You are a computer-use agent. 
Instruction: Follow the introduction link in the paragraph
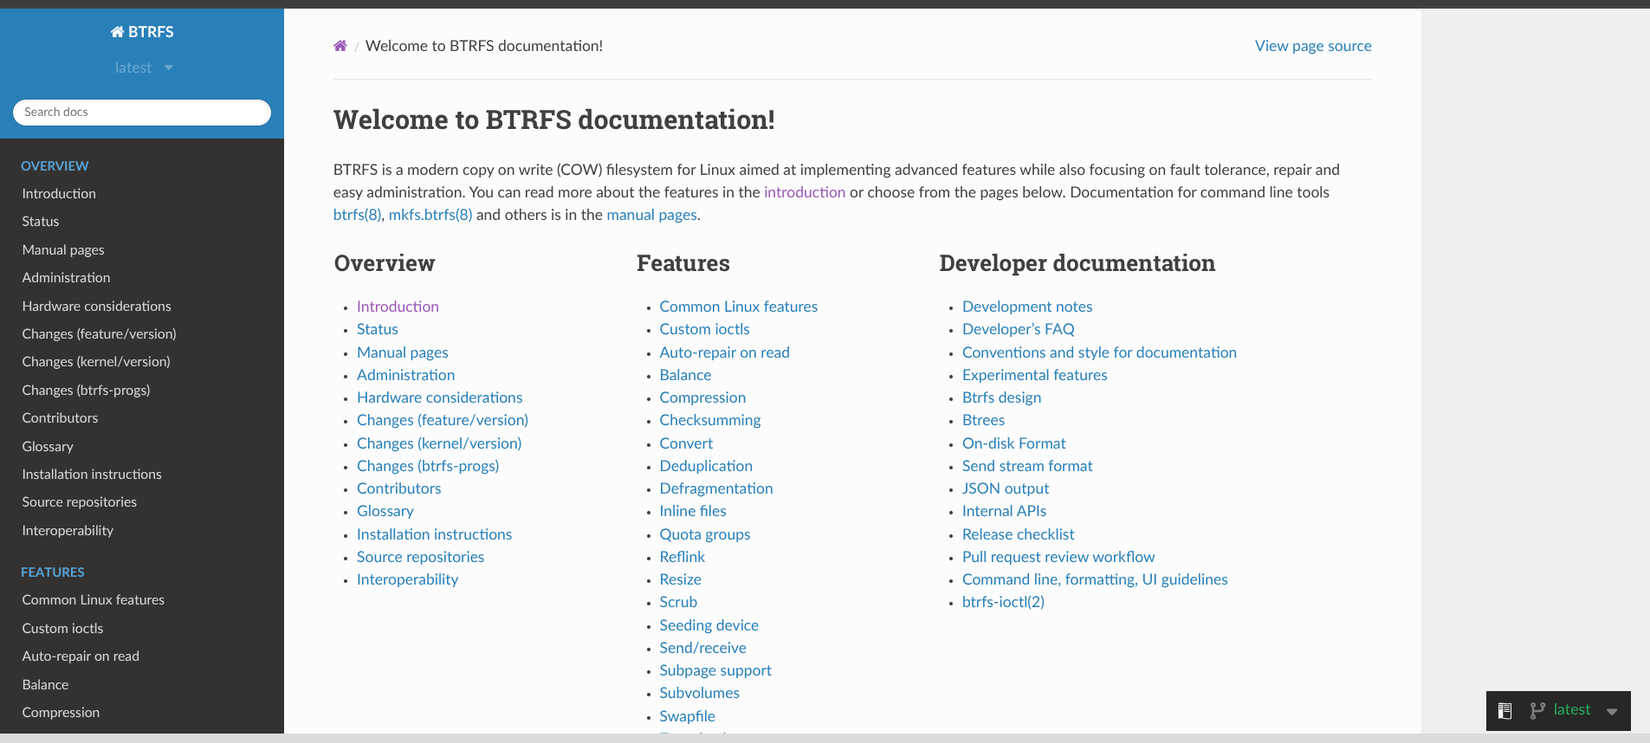[805, 192]
